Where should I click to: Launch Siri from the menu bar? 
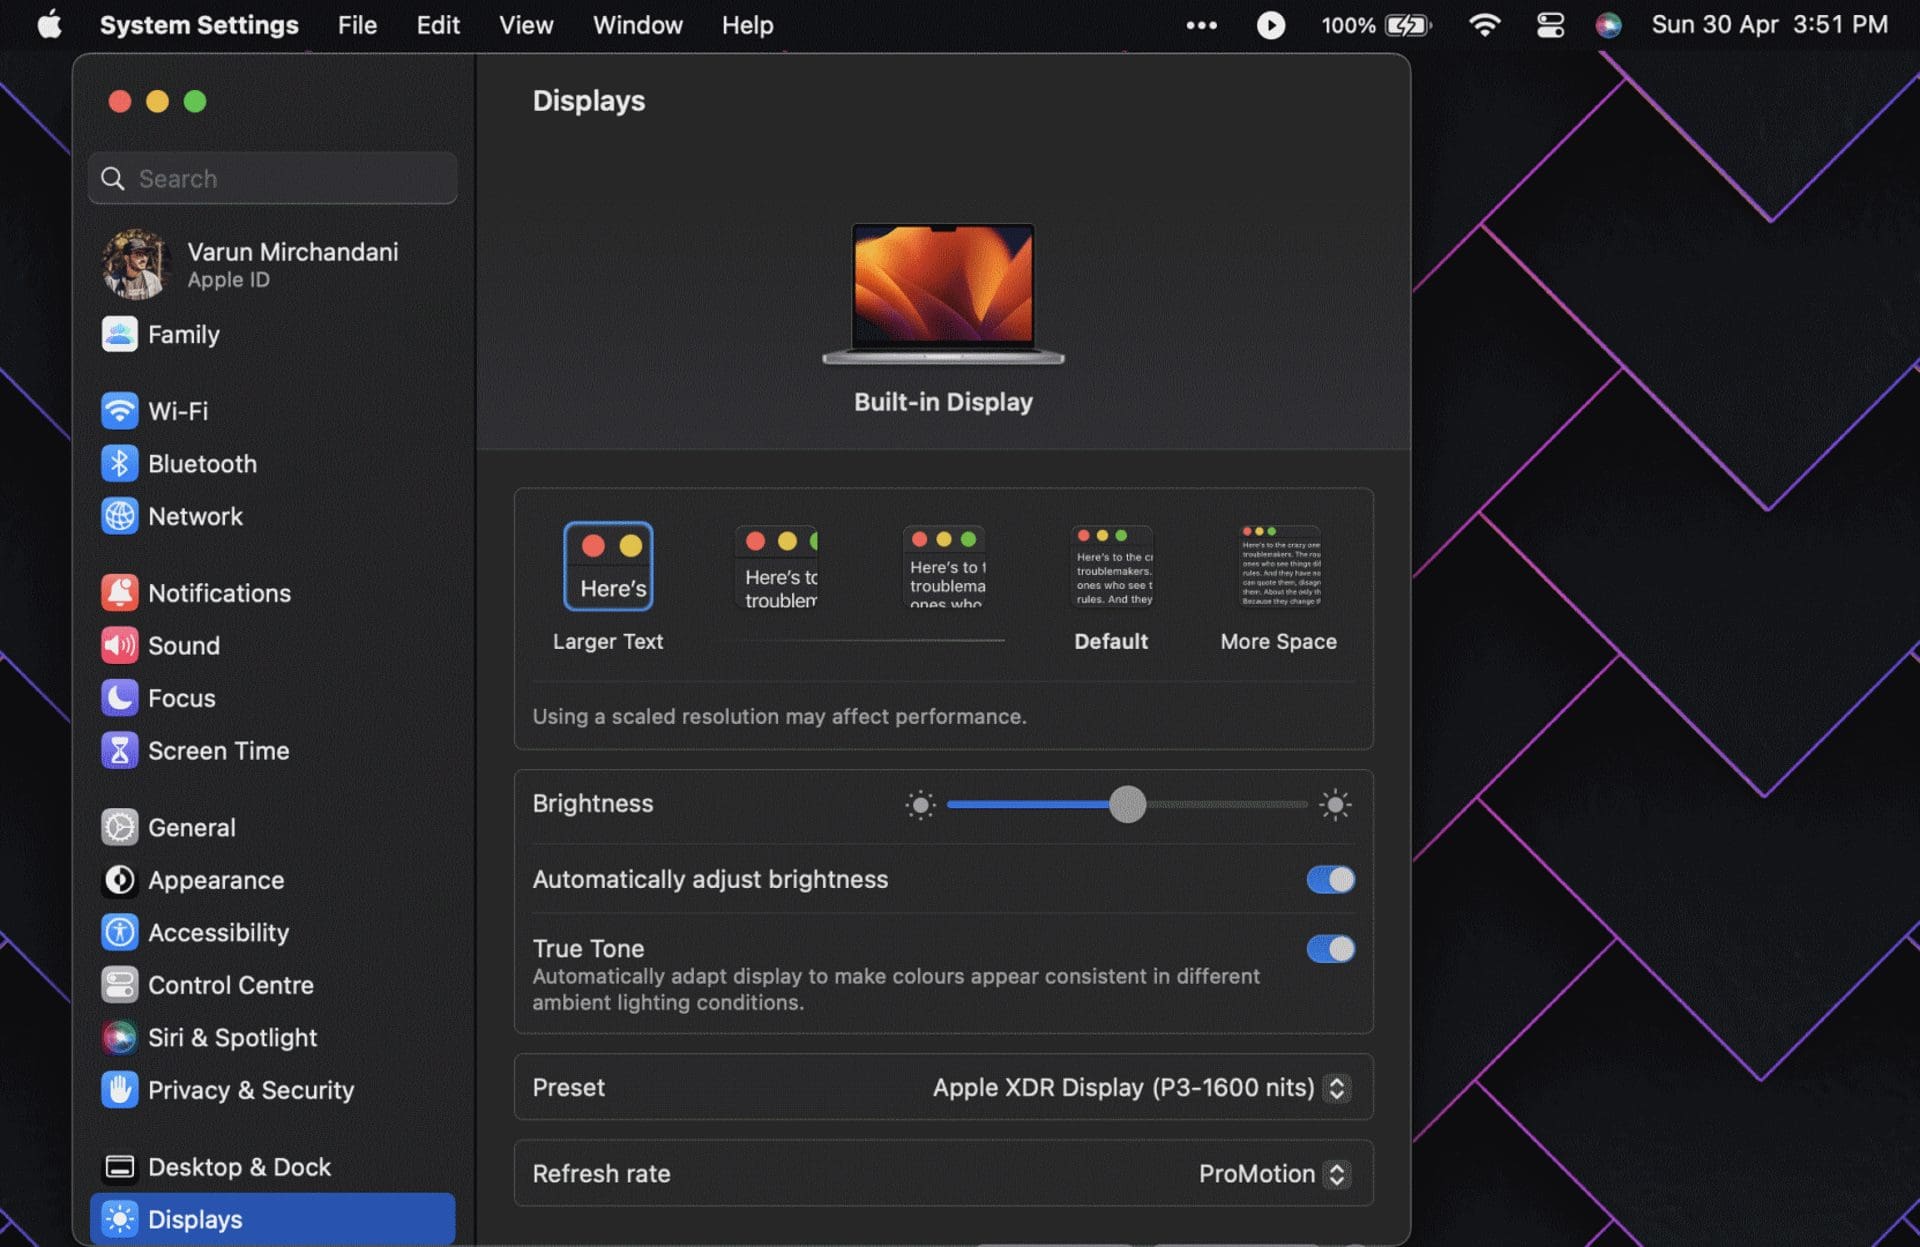1608,25
